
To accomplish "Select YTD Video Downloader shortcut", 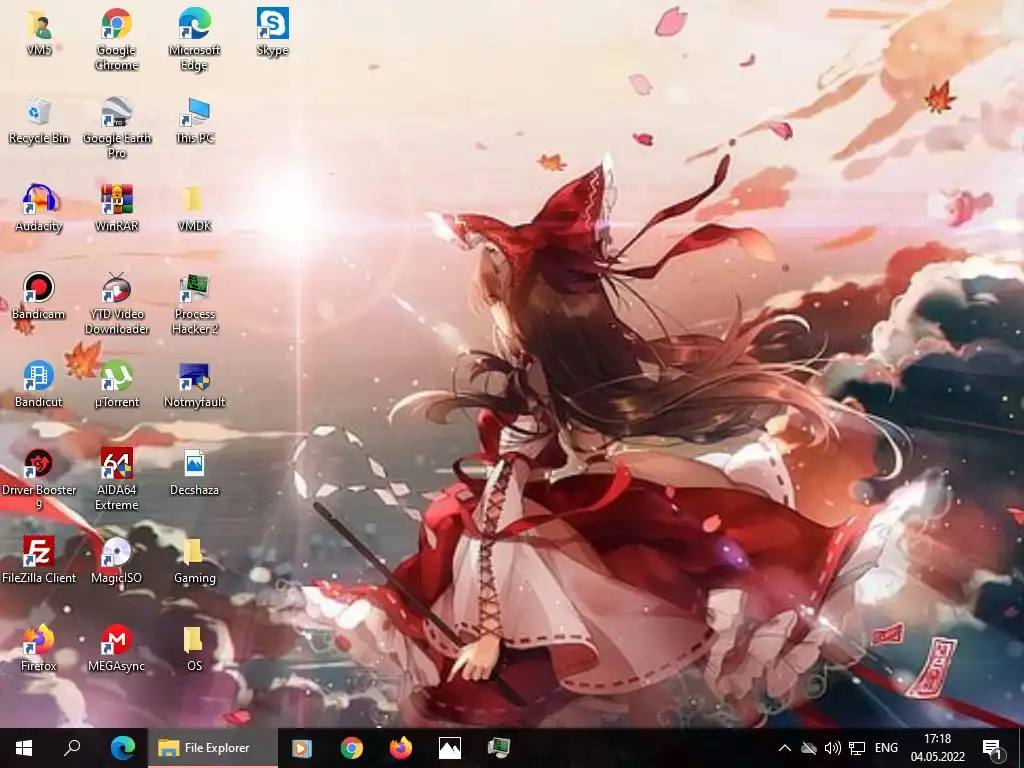I will click(117, 304).
